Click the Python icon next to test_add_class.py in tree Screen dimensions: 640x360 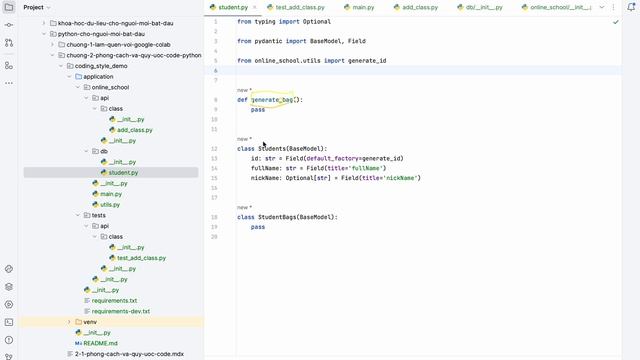point(112,258)
